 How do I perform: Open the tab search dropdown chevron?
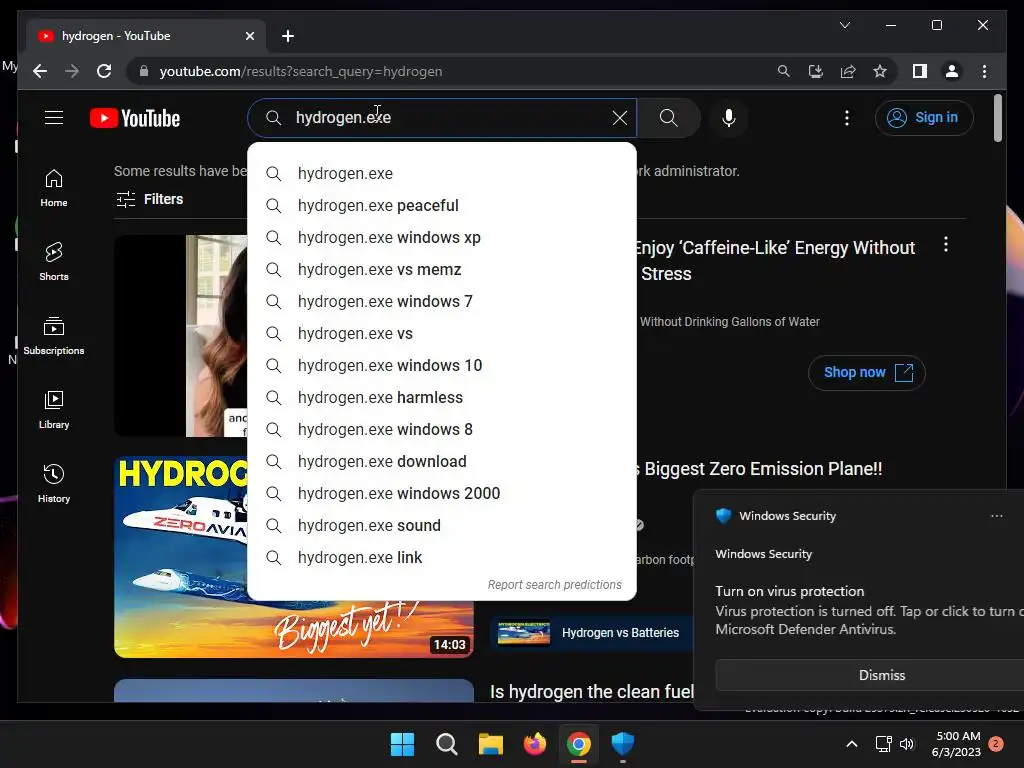click(844, 25)
